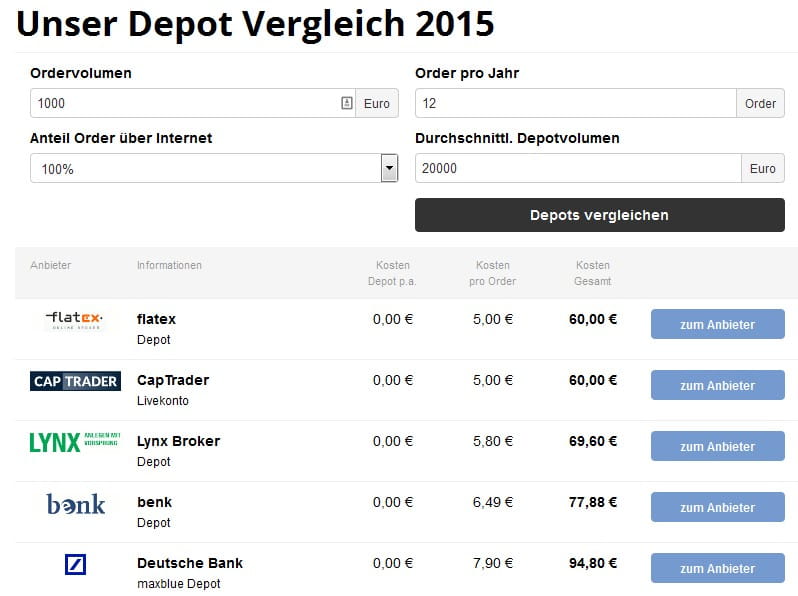Viewport: 798px width, 596px height.
Task: Focus the Durchschnittl. Depotvolumen input field
Action: tap(578, 168)
